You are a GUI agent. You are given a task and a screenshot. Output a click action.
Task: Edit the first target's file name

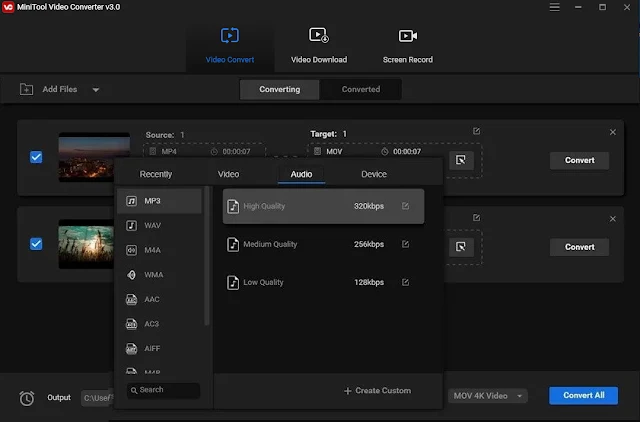click(x=476, y=131)
